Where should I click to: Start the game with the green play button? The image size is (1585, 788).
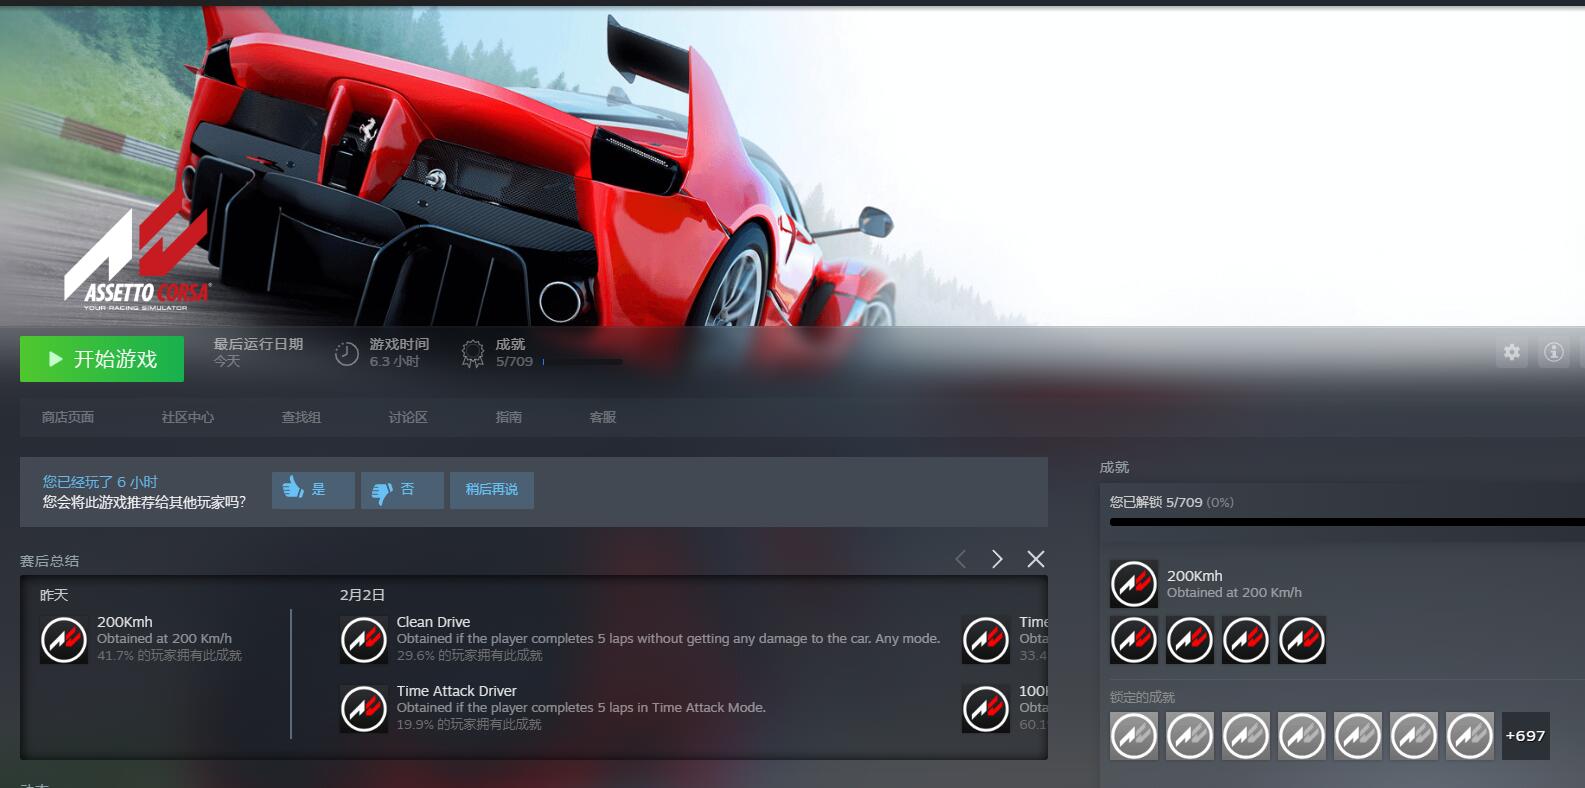click(102, 359)
